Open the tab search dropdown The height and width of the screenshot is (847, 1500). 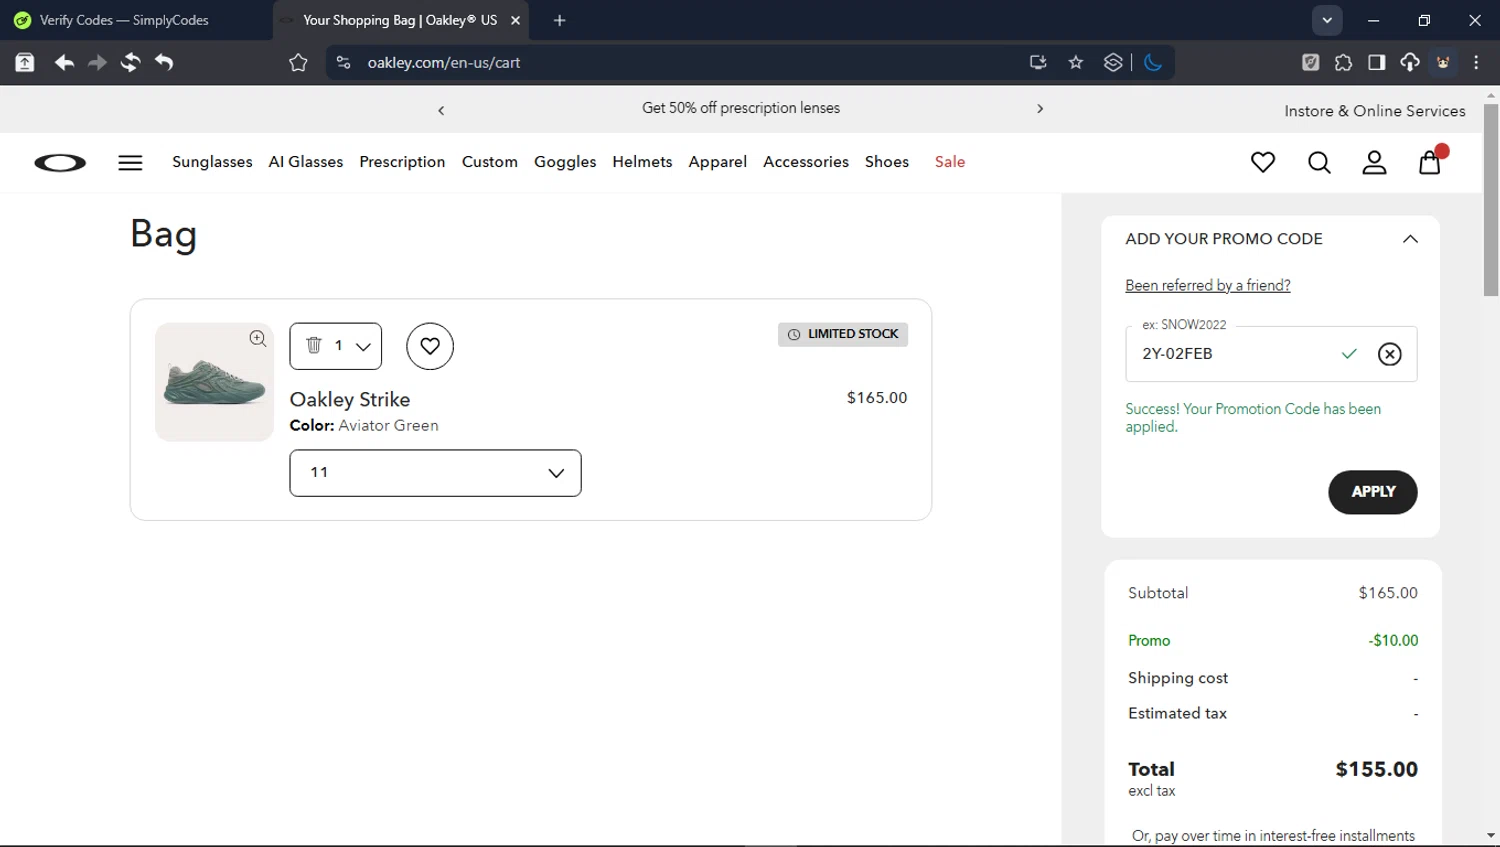coord(1327,20)
